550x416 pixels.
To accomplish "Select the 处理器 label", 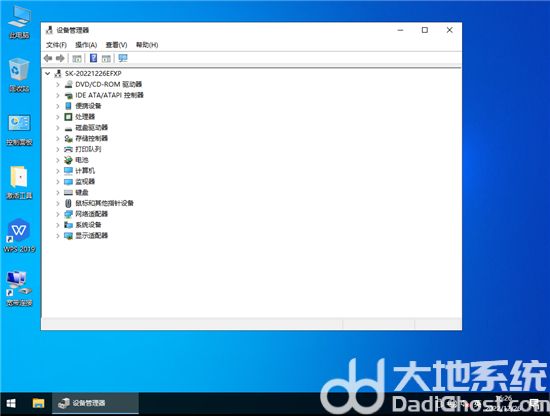I will pyautogui.click(x=85, y=117).
